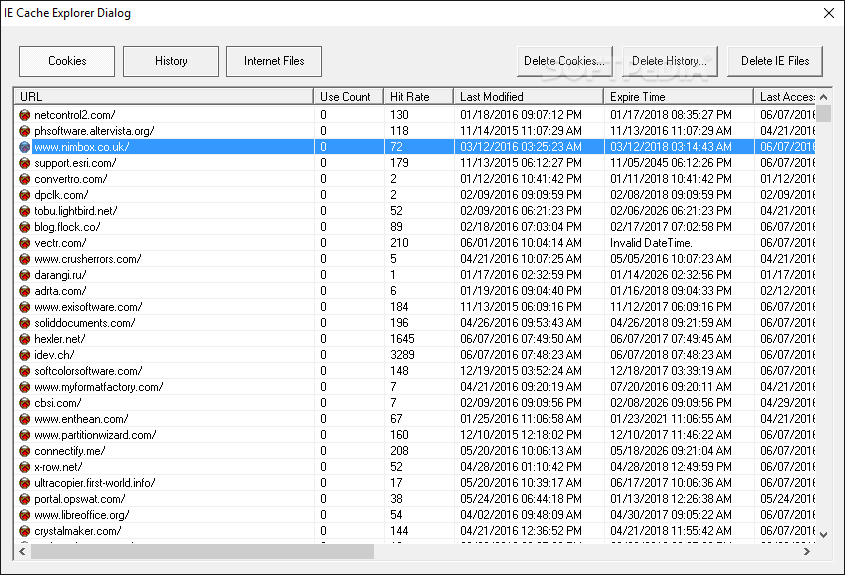
Task: Click the icon beside vectr.com/
Action: tap(24, 243)
